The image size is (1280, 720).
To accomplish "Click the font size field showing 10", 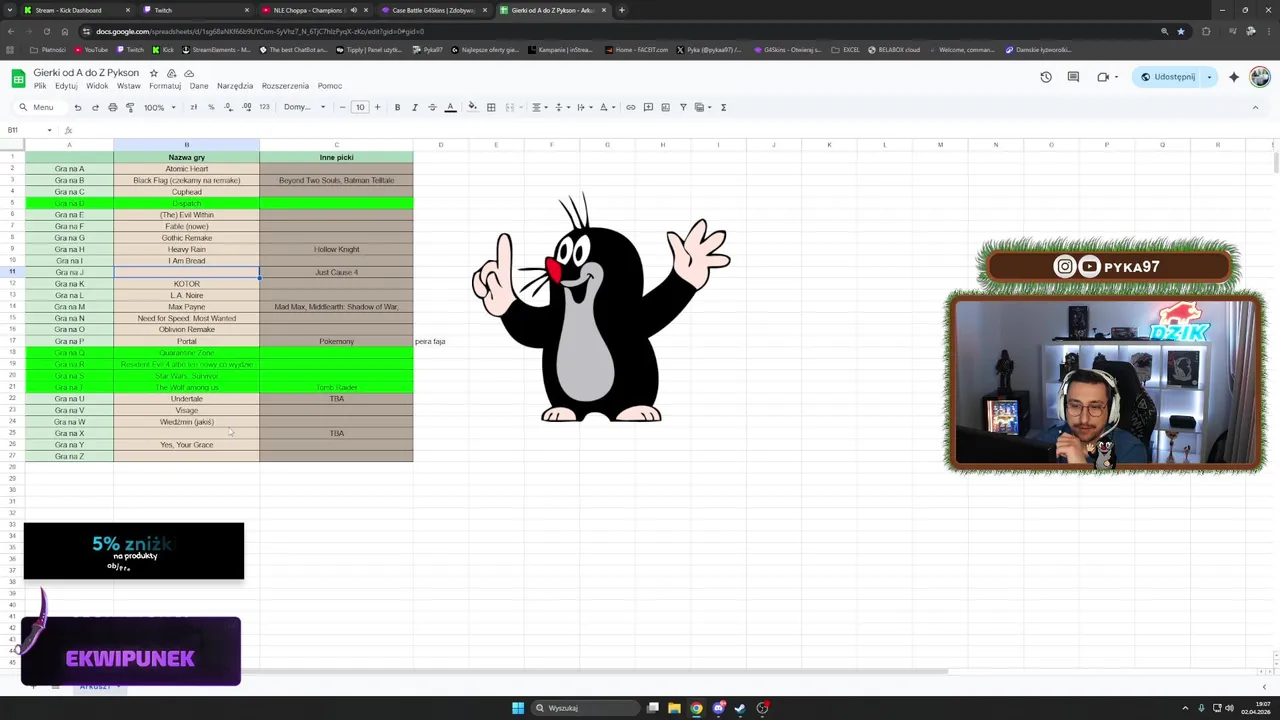I will click(360, 107).
